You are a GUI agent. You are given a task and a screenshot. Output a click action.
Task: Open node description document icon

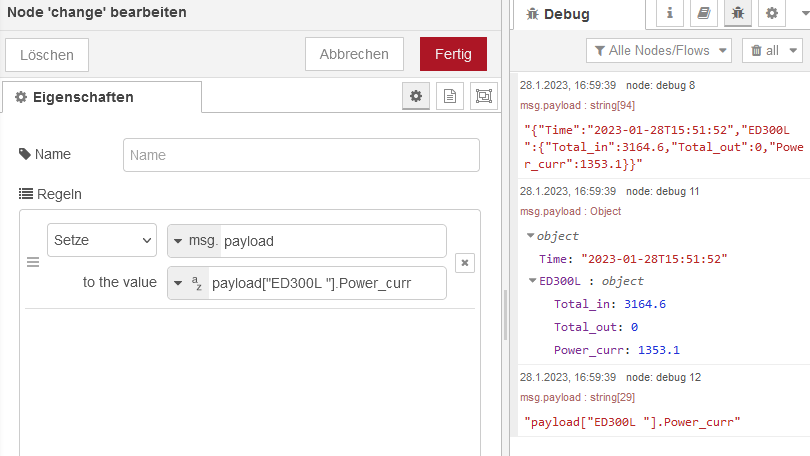[450, 97]
